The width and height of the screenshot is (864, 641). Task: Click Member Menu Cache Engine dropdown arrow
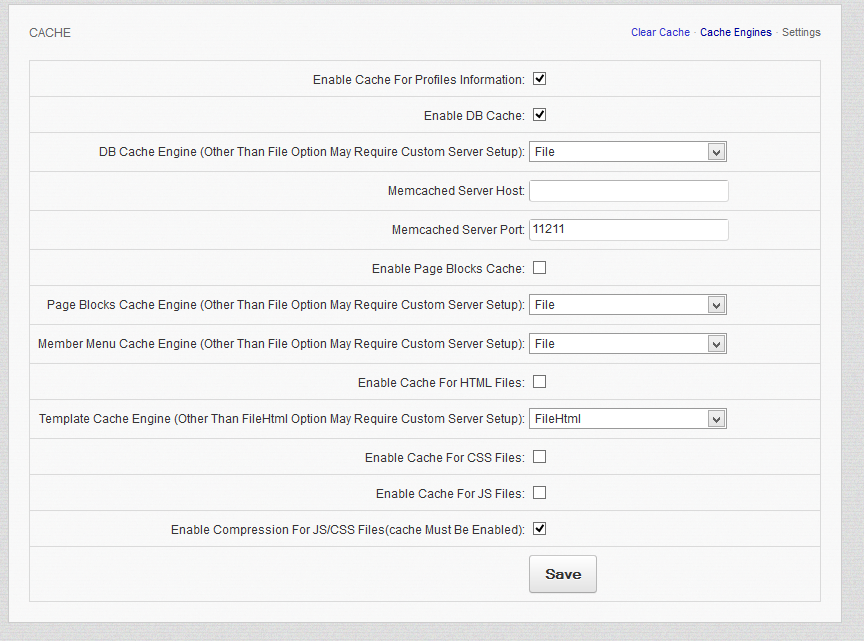[715, 344]
